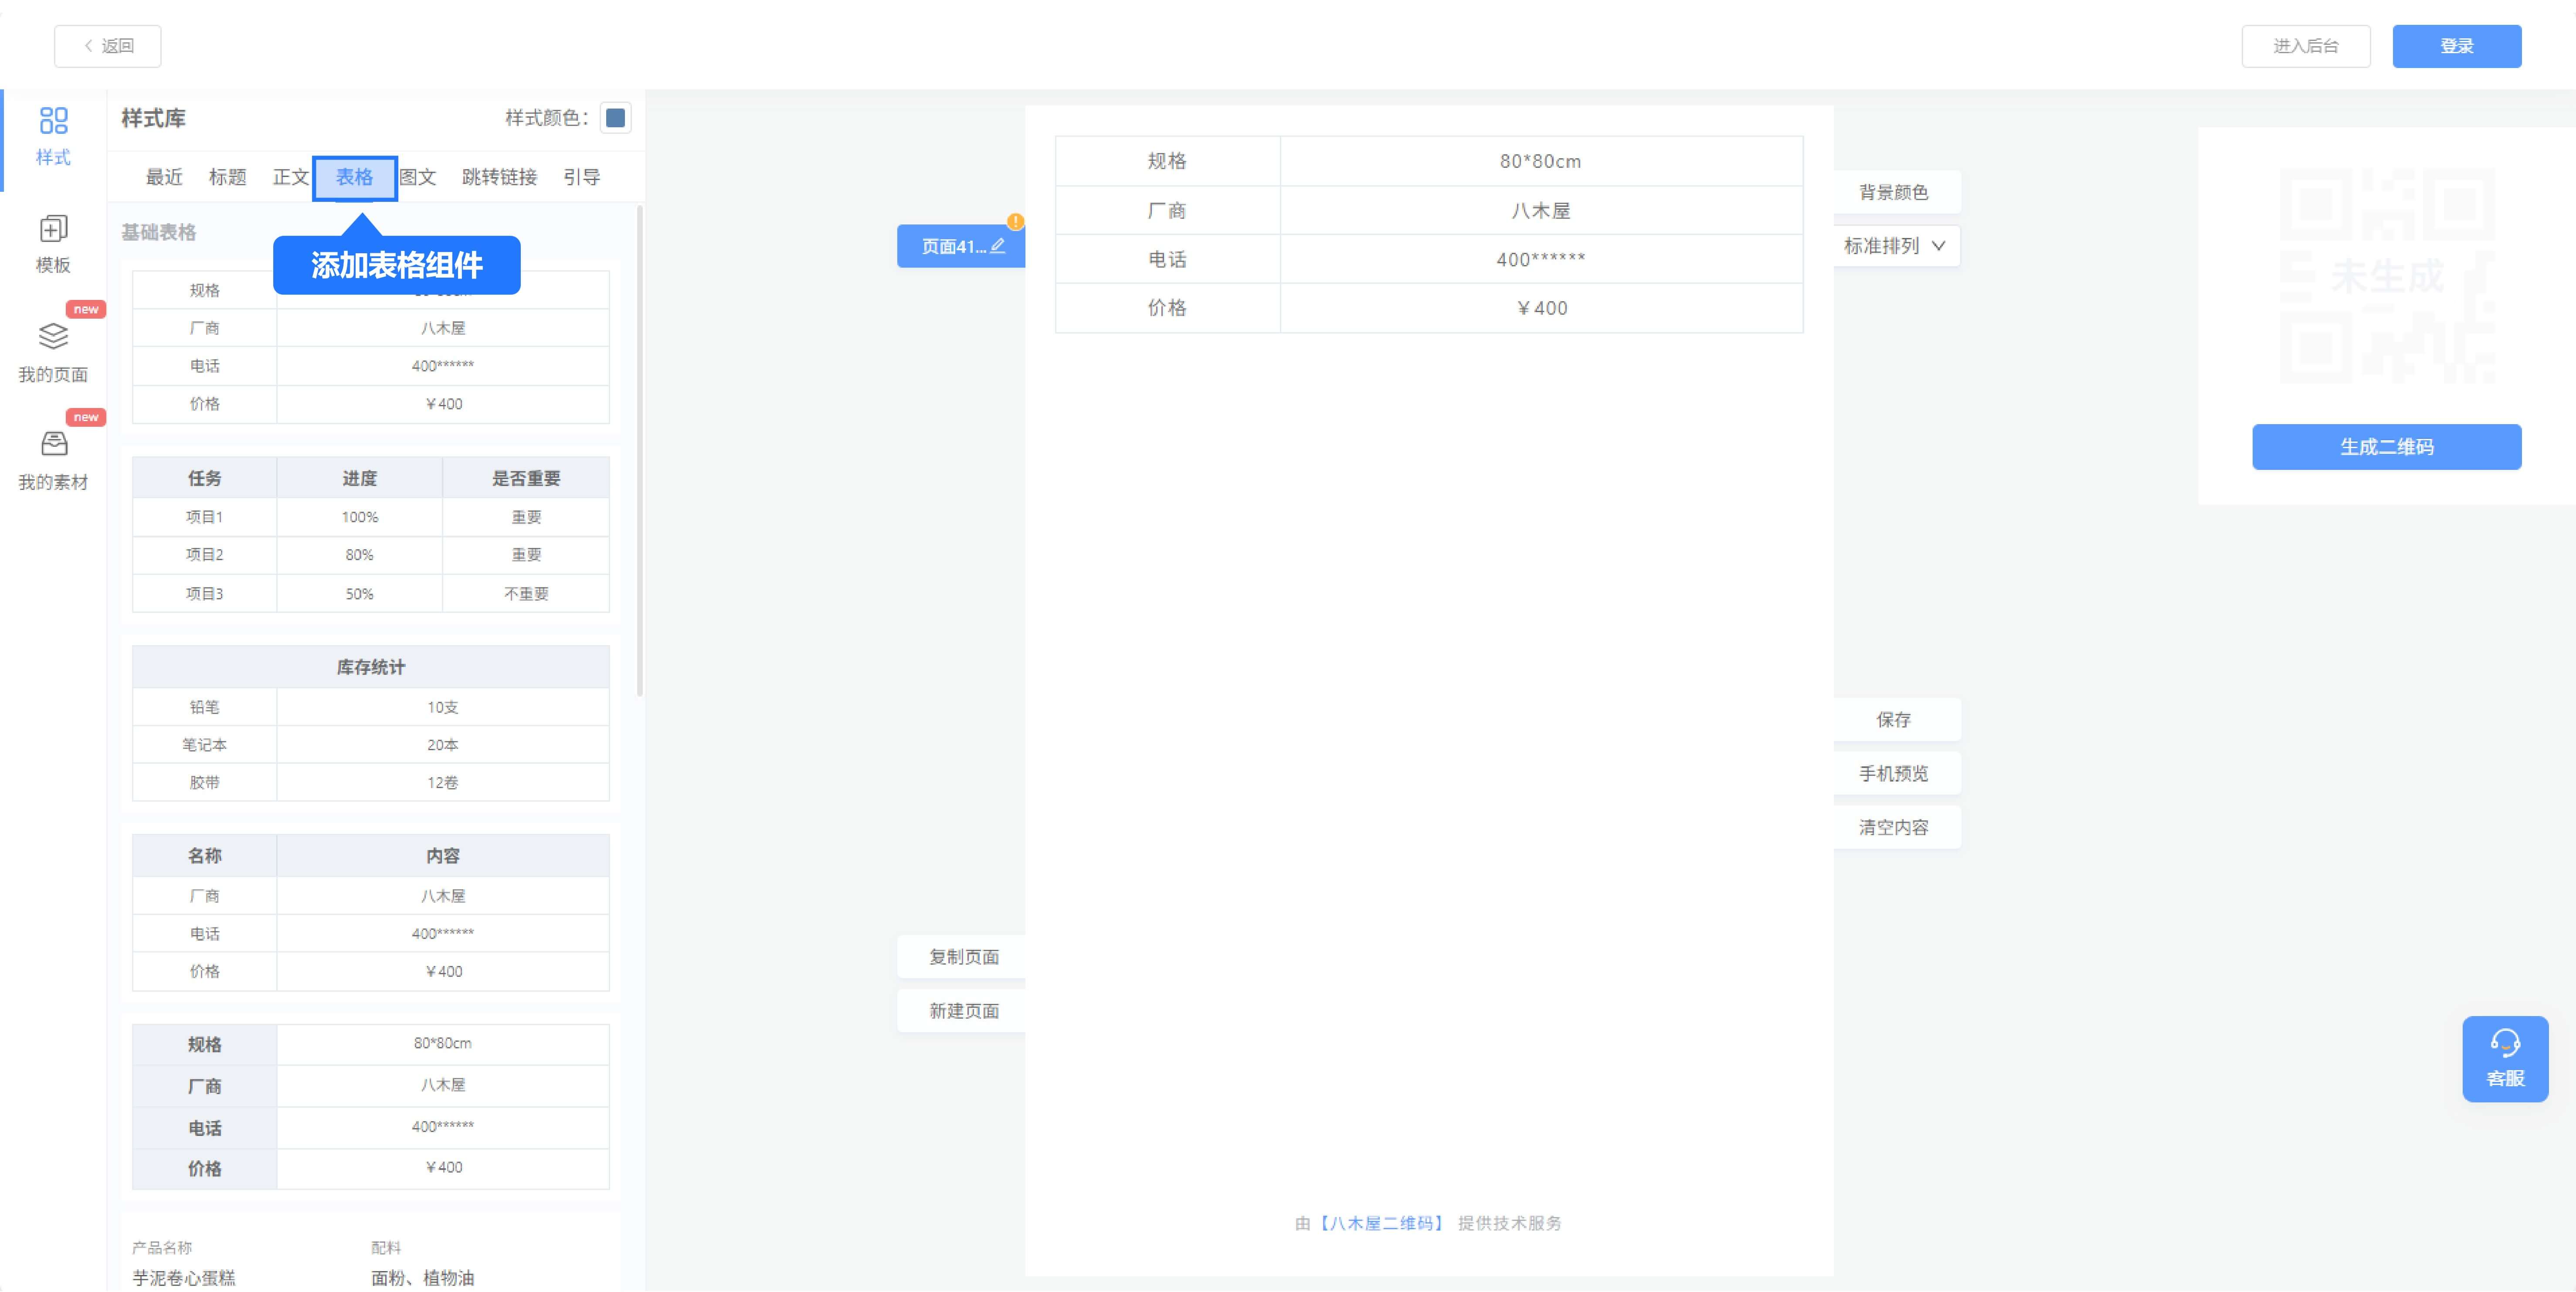Click the pencil edit icon on 页面41 tab
Viewport: 2576px width, 1292px height.
click(997, 246)
